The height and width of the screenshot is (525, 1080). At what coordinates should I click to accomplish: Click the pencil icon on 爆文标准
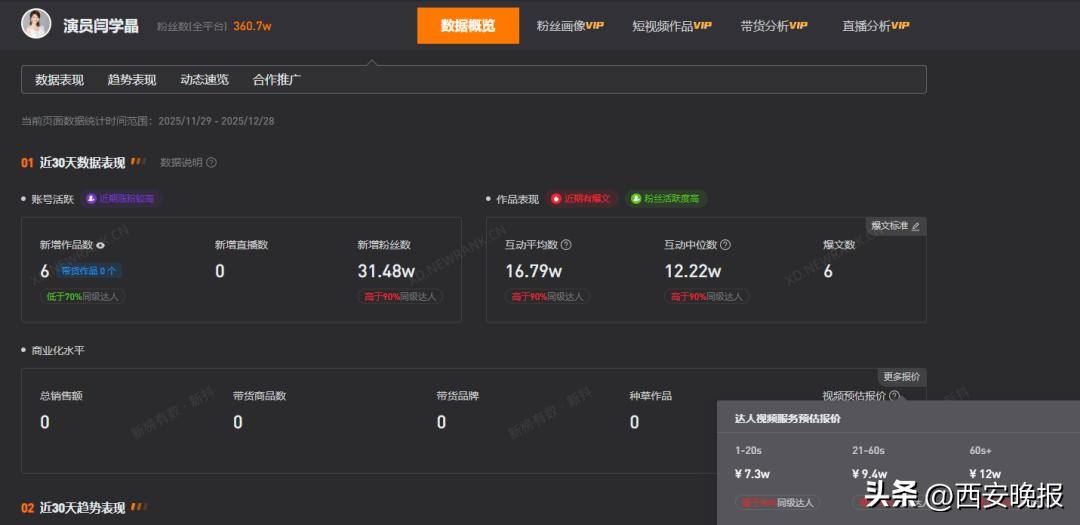click(x=915, y=227)
